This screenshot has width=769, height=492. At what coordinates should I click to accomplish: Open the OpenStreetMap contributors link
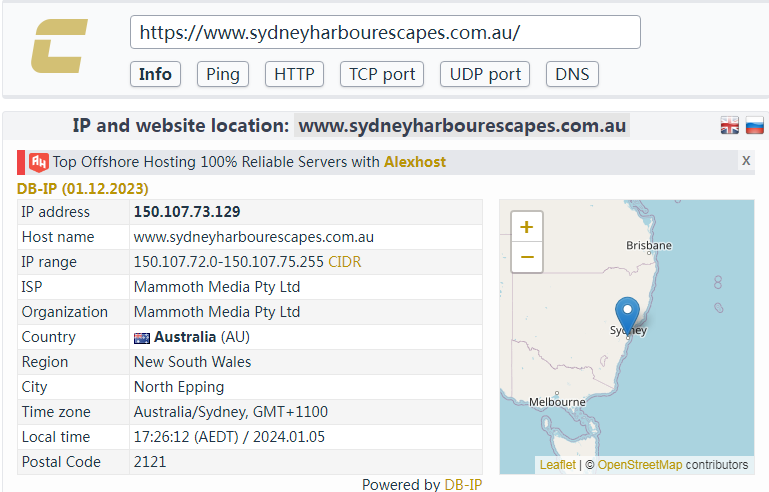coord(640,465)
